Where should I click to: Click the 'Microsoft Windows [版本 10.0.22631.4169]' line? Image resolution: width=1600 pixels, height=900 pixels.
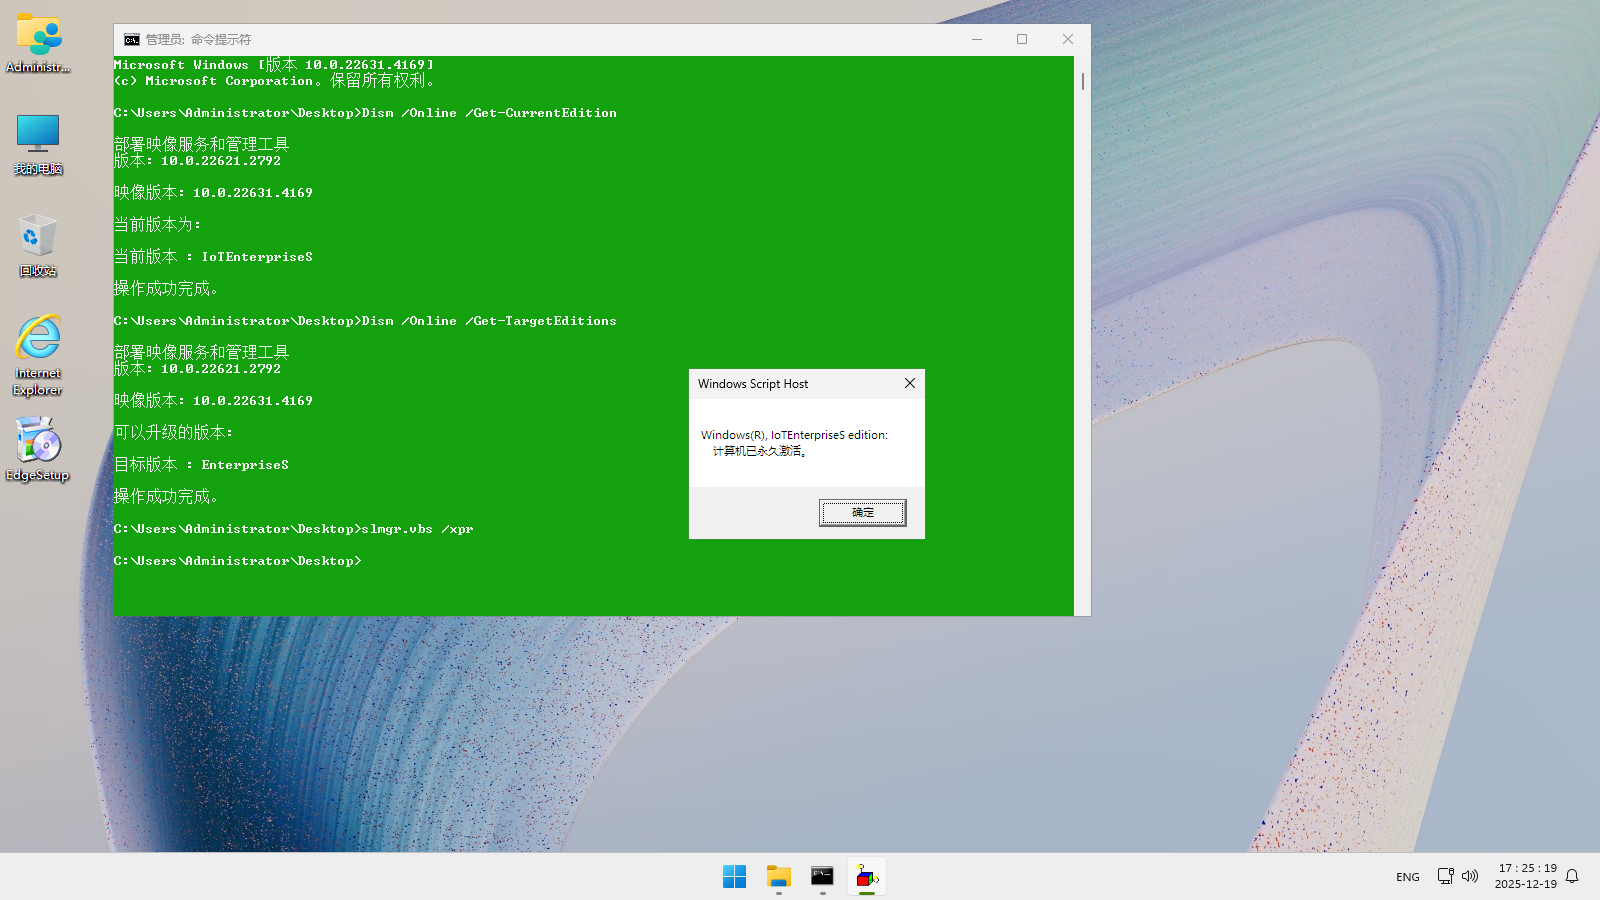[274, 65]
